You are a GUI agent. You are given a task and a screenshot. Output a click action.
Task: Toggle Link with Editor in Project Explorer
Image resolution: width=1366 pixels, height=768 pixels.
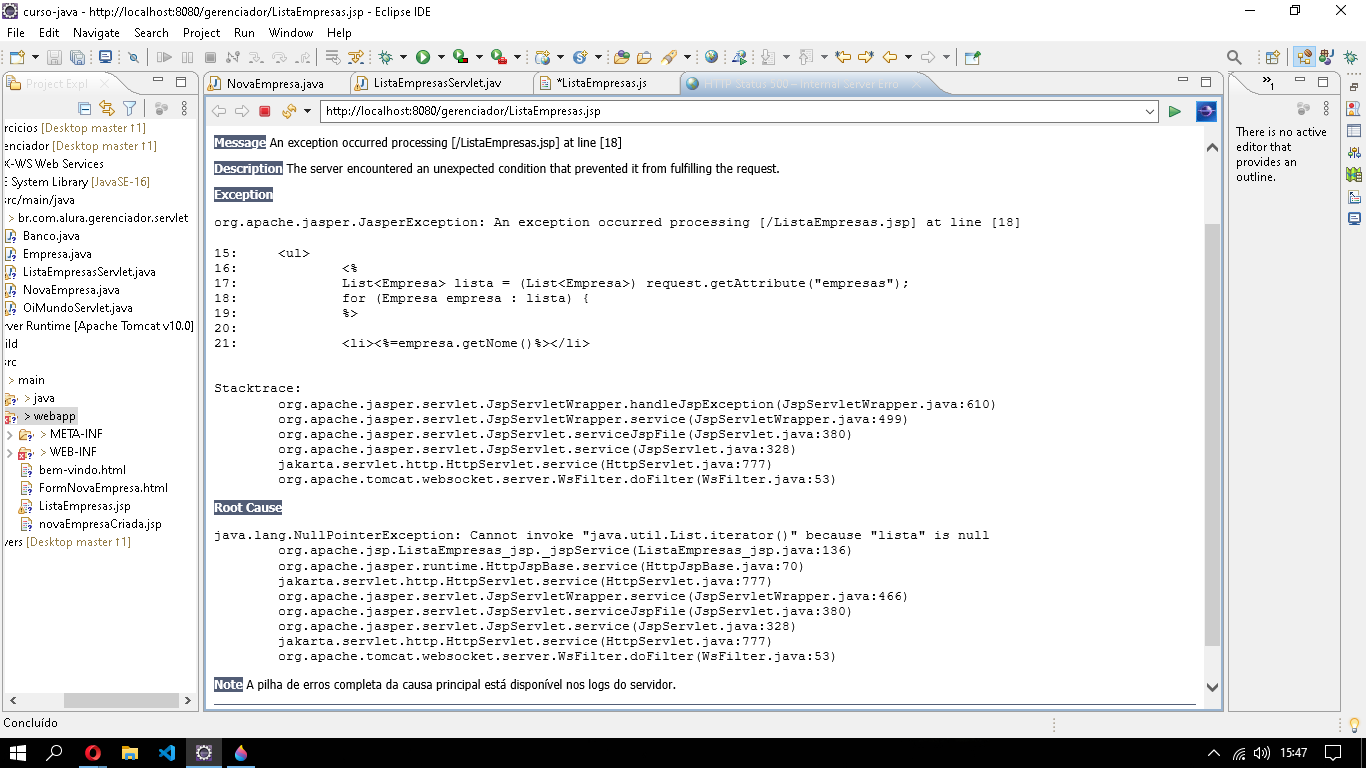(107, 108)
